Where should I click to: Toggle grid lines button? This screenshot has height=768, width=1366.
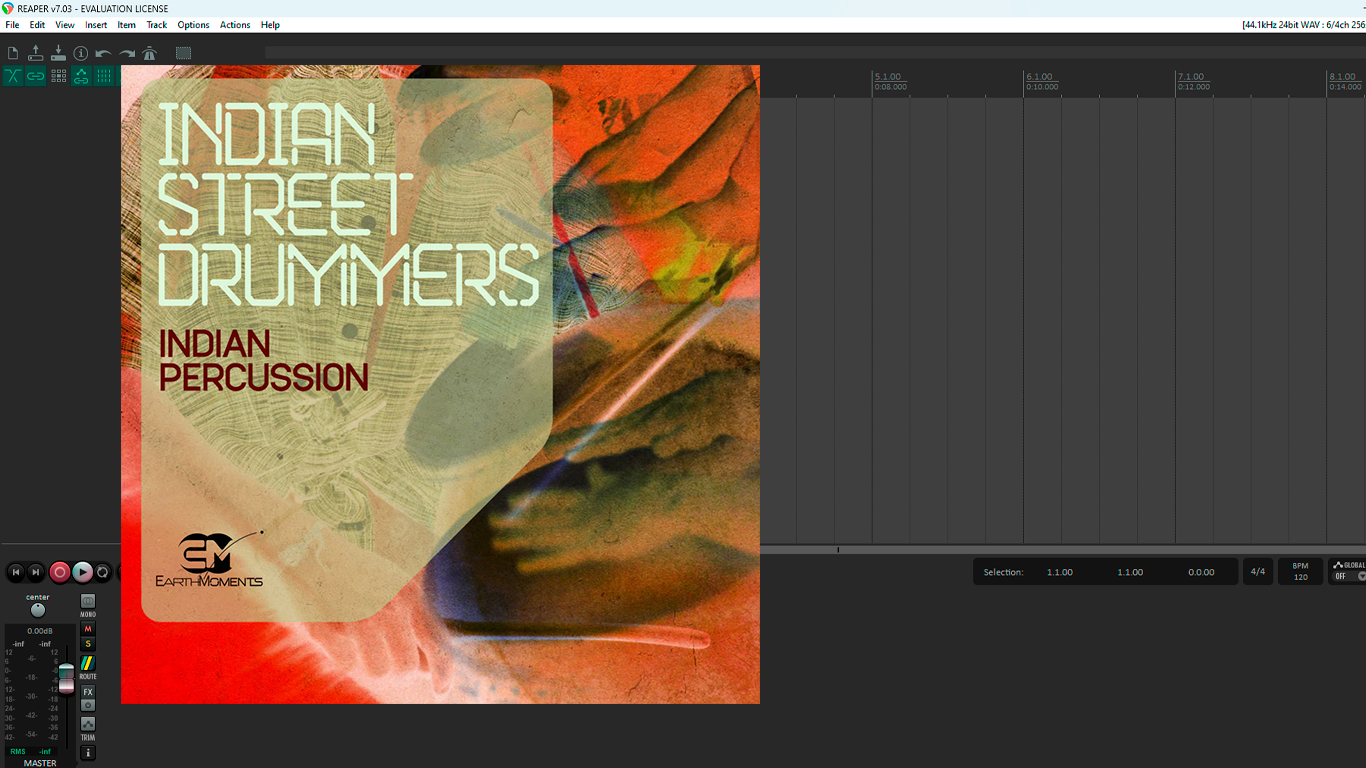[x=105, y=76]
